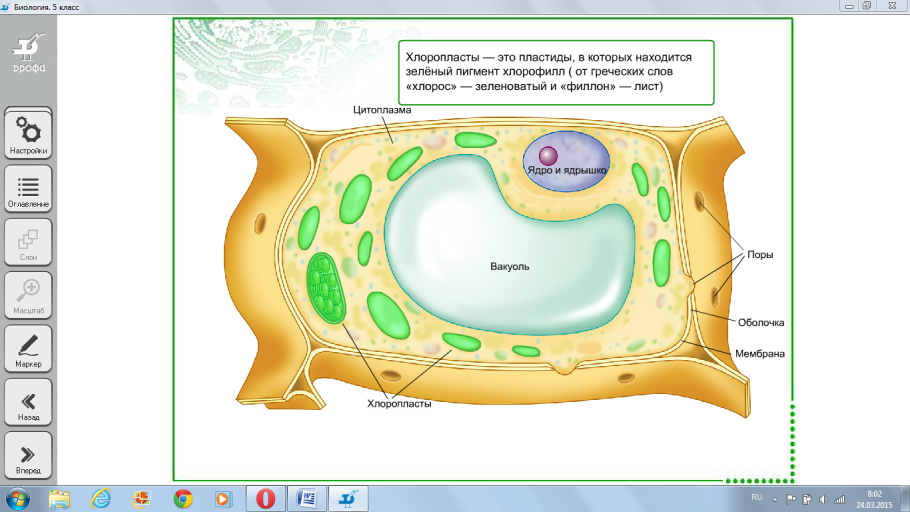
Task: Switch to Word in the taskbar
Action: [x=307, y=498]
